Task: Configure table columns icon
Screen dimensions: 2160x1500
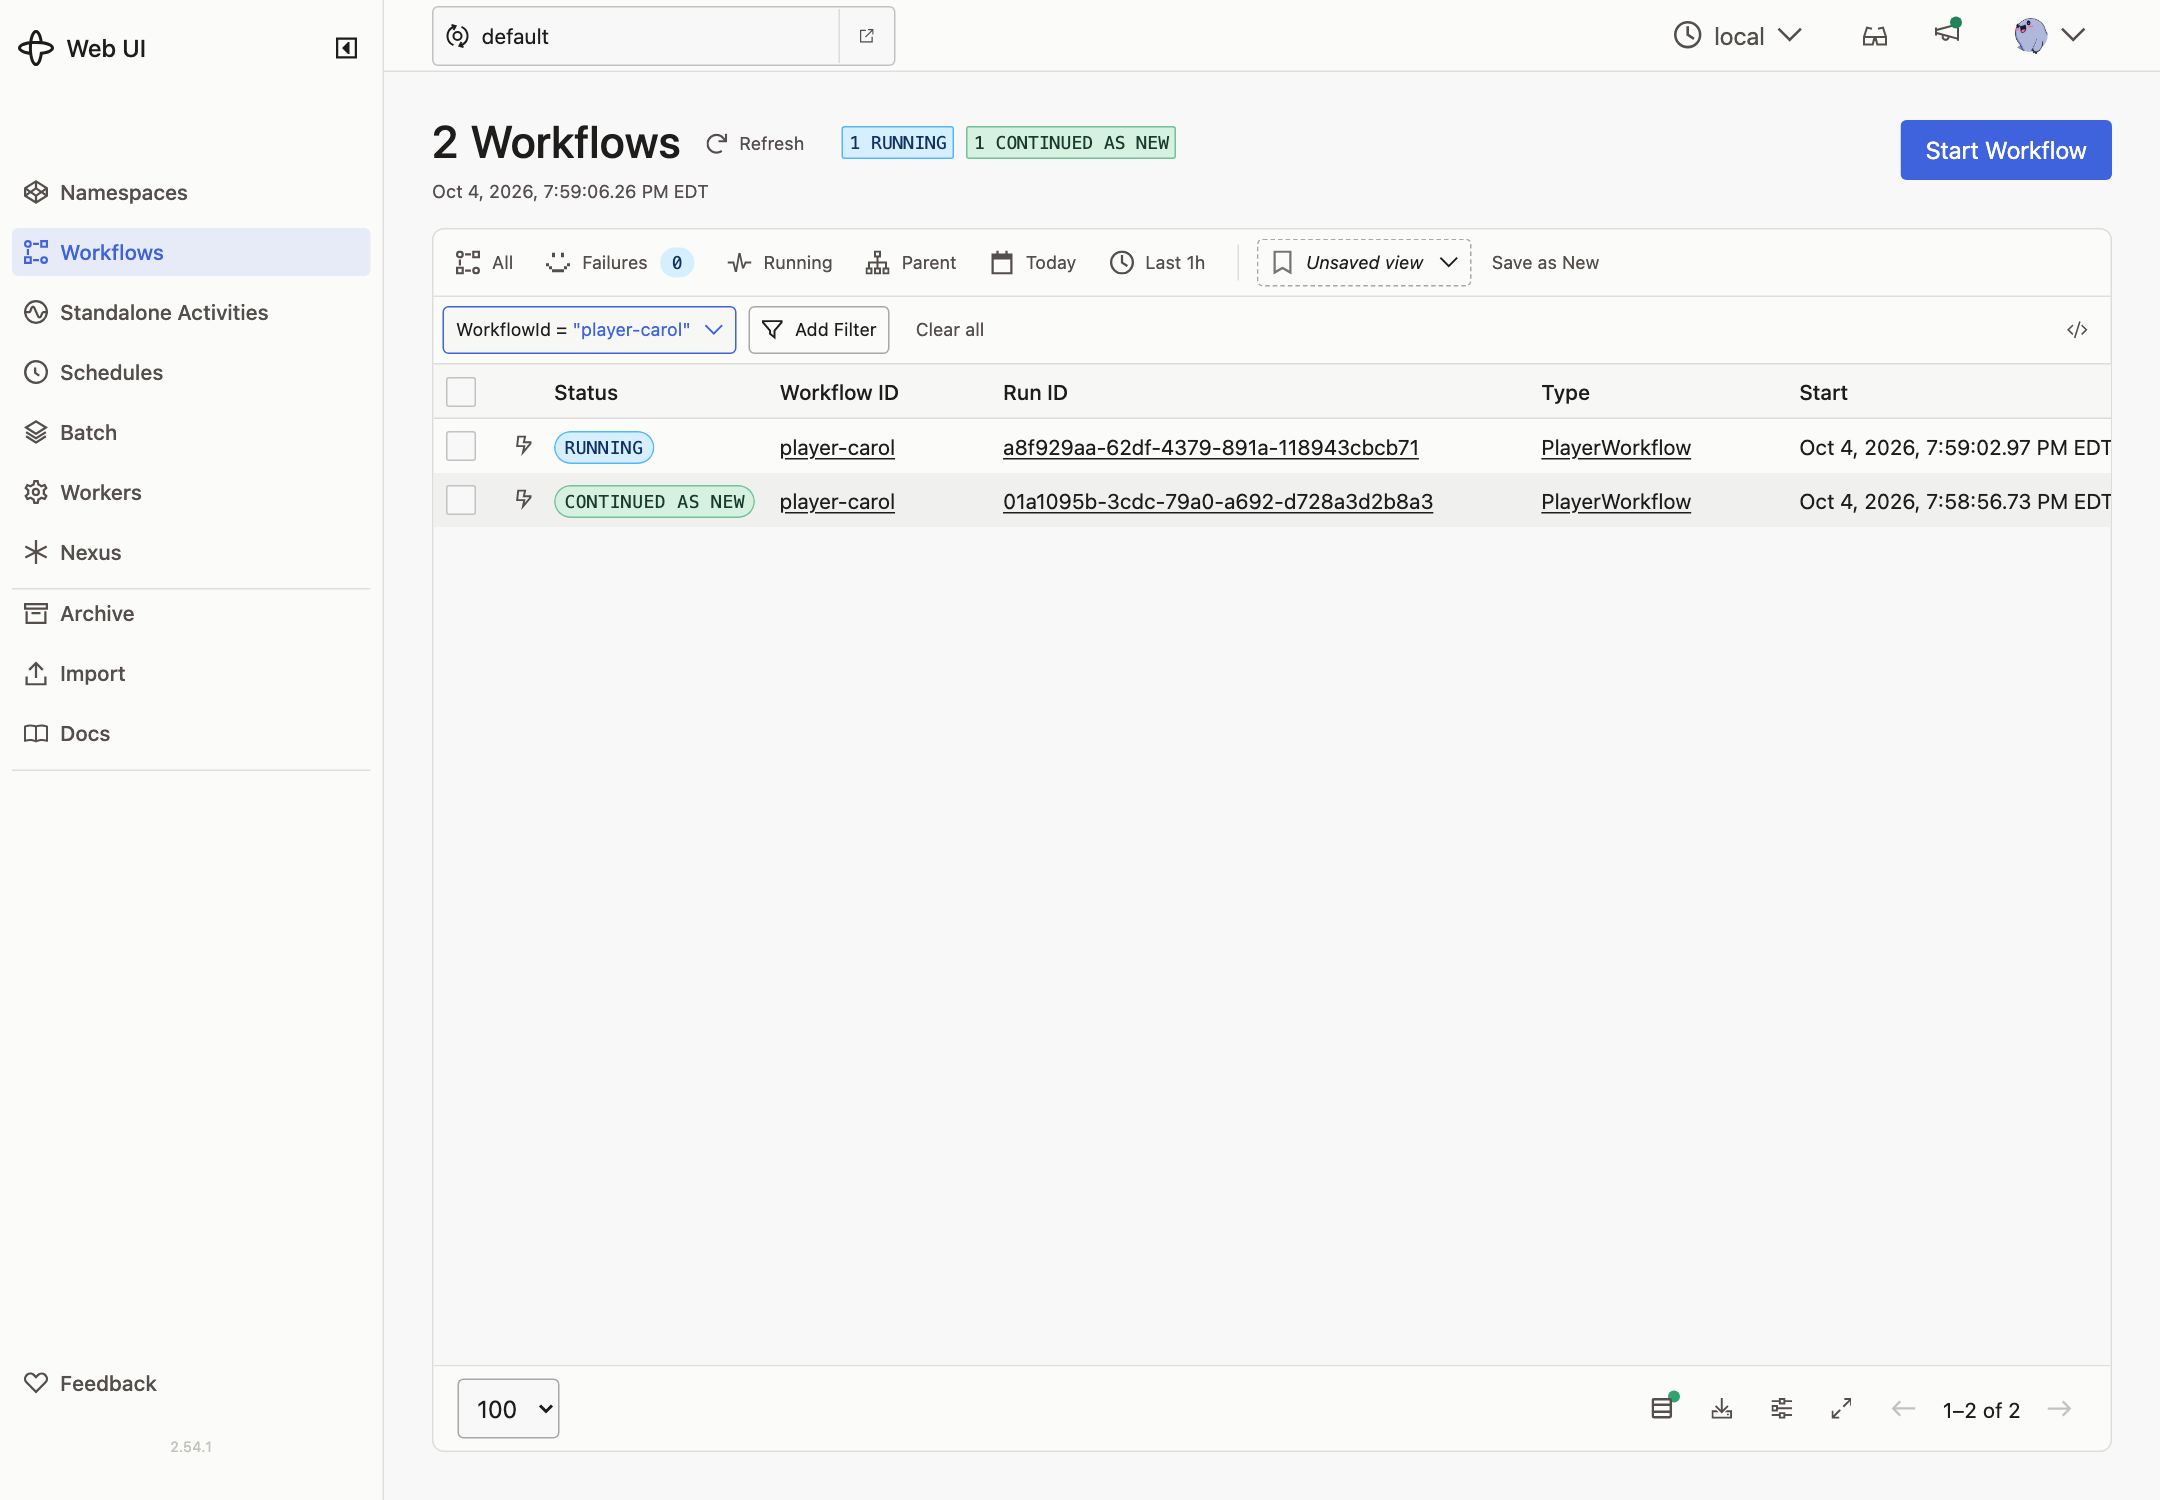Action: [1782, 1409]
